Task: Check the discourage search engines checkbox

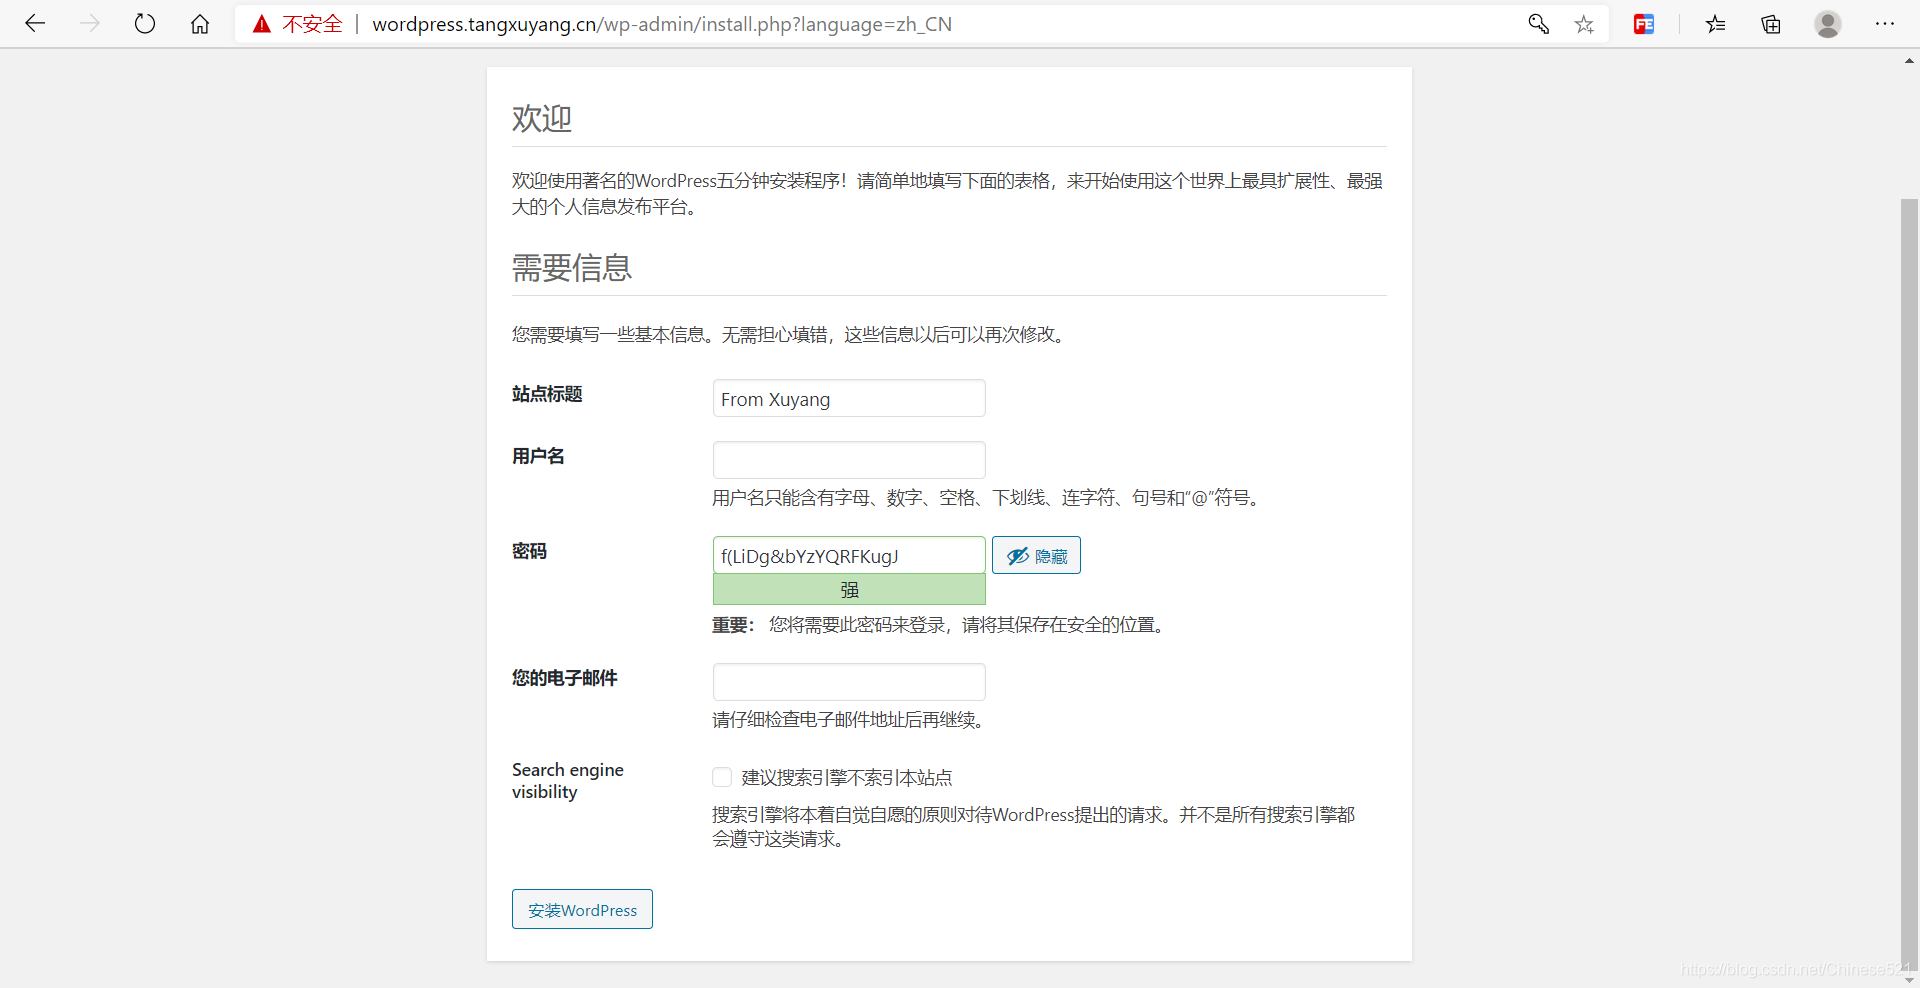Action: 722,777
